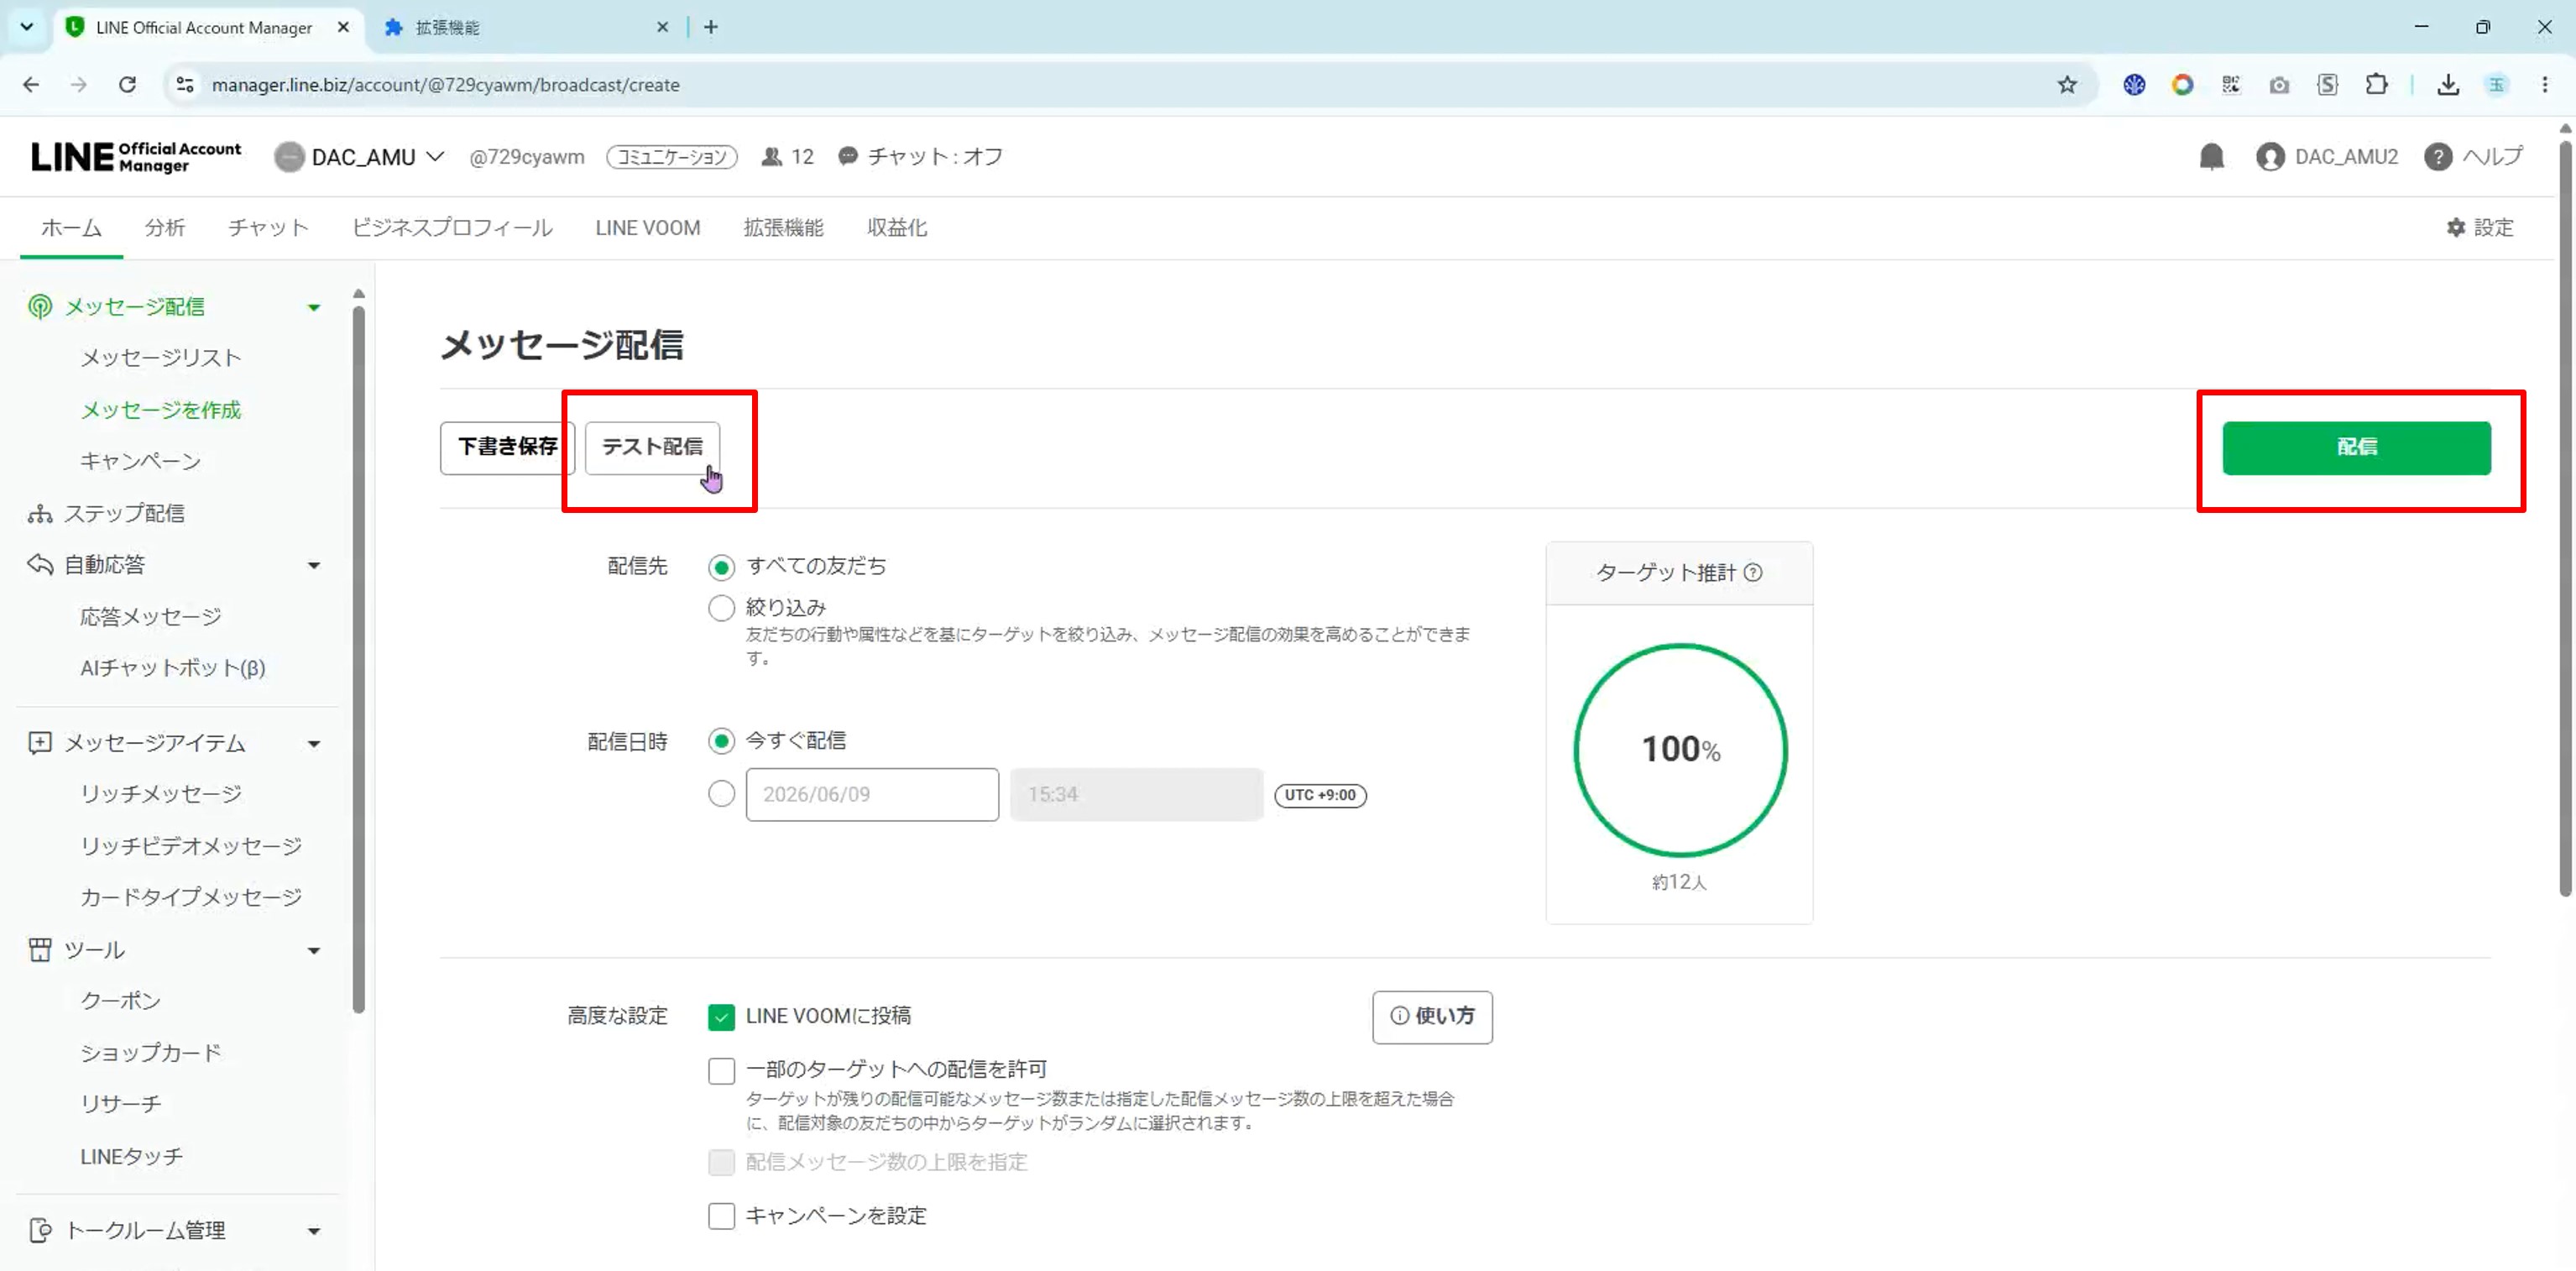Click the friends count icon showing 12

pos(771,157)
